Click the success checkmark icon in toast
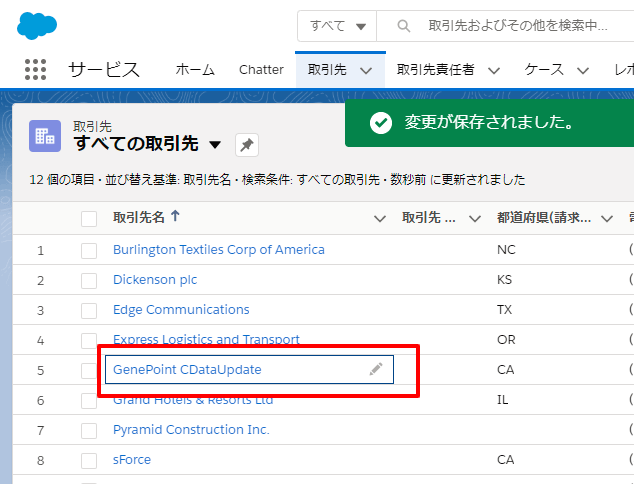The height and width of the screenshot is (484, 634). tap(380, 122)
